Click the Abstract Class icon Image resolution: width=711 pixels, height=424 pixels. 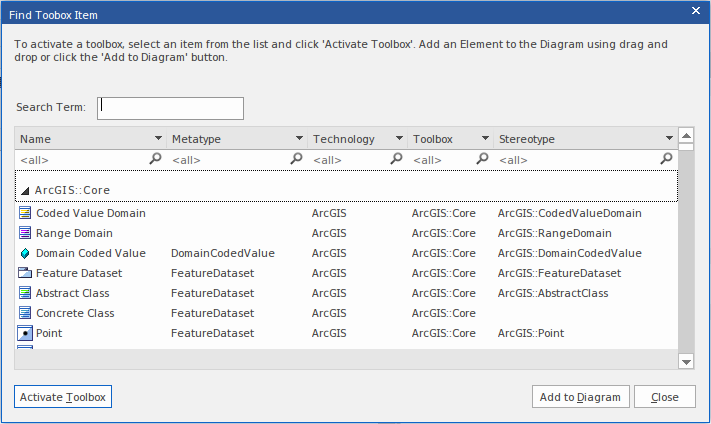[25, 293]
